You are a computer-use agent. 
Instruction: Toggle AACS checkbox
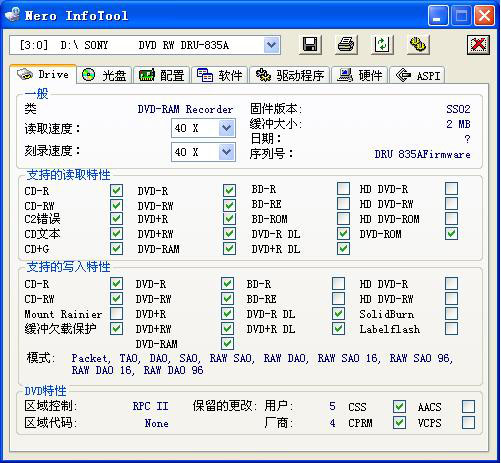468,406
